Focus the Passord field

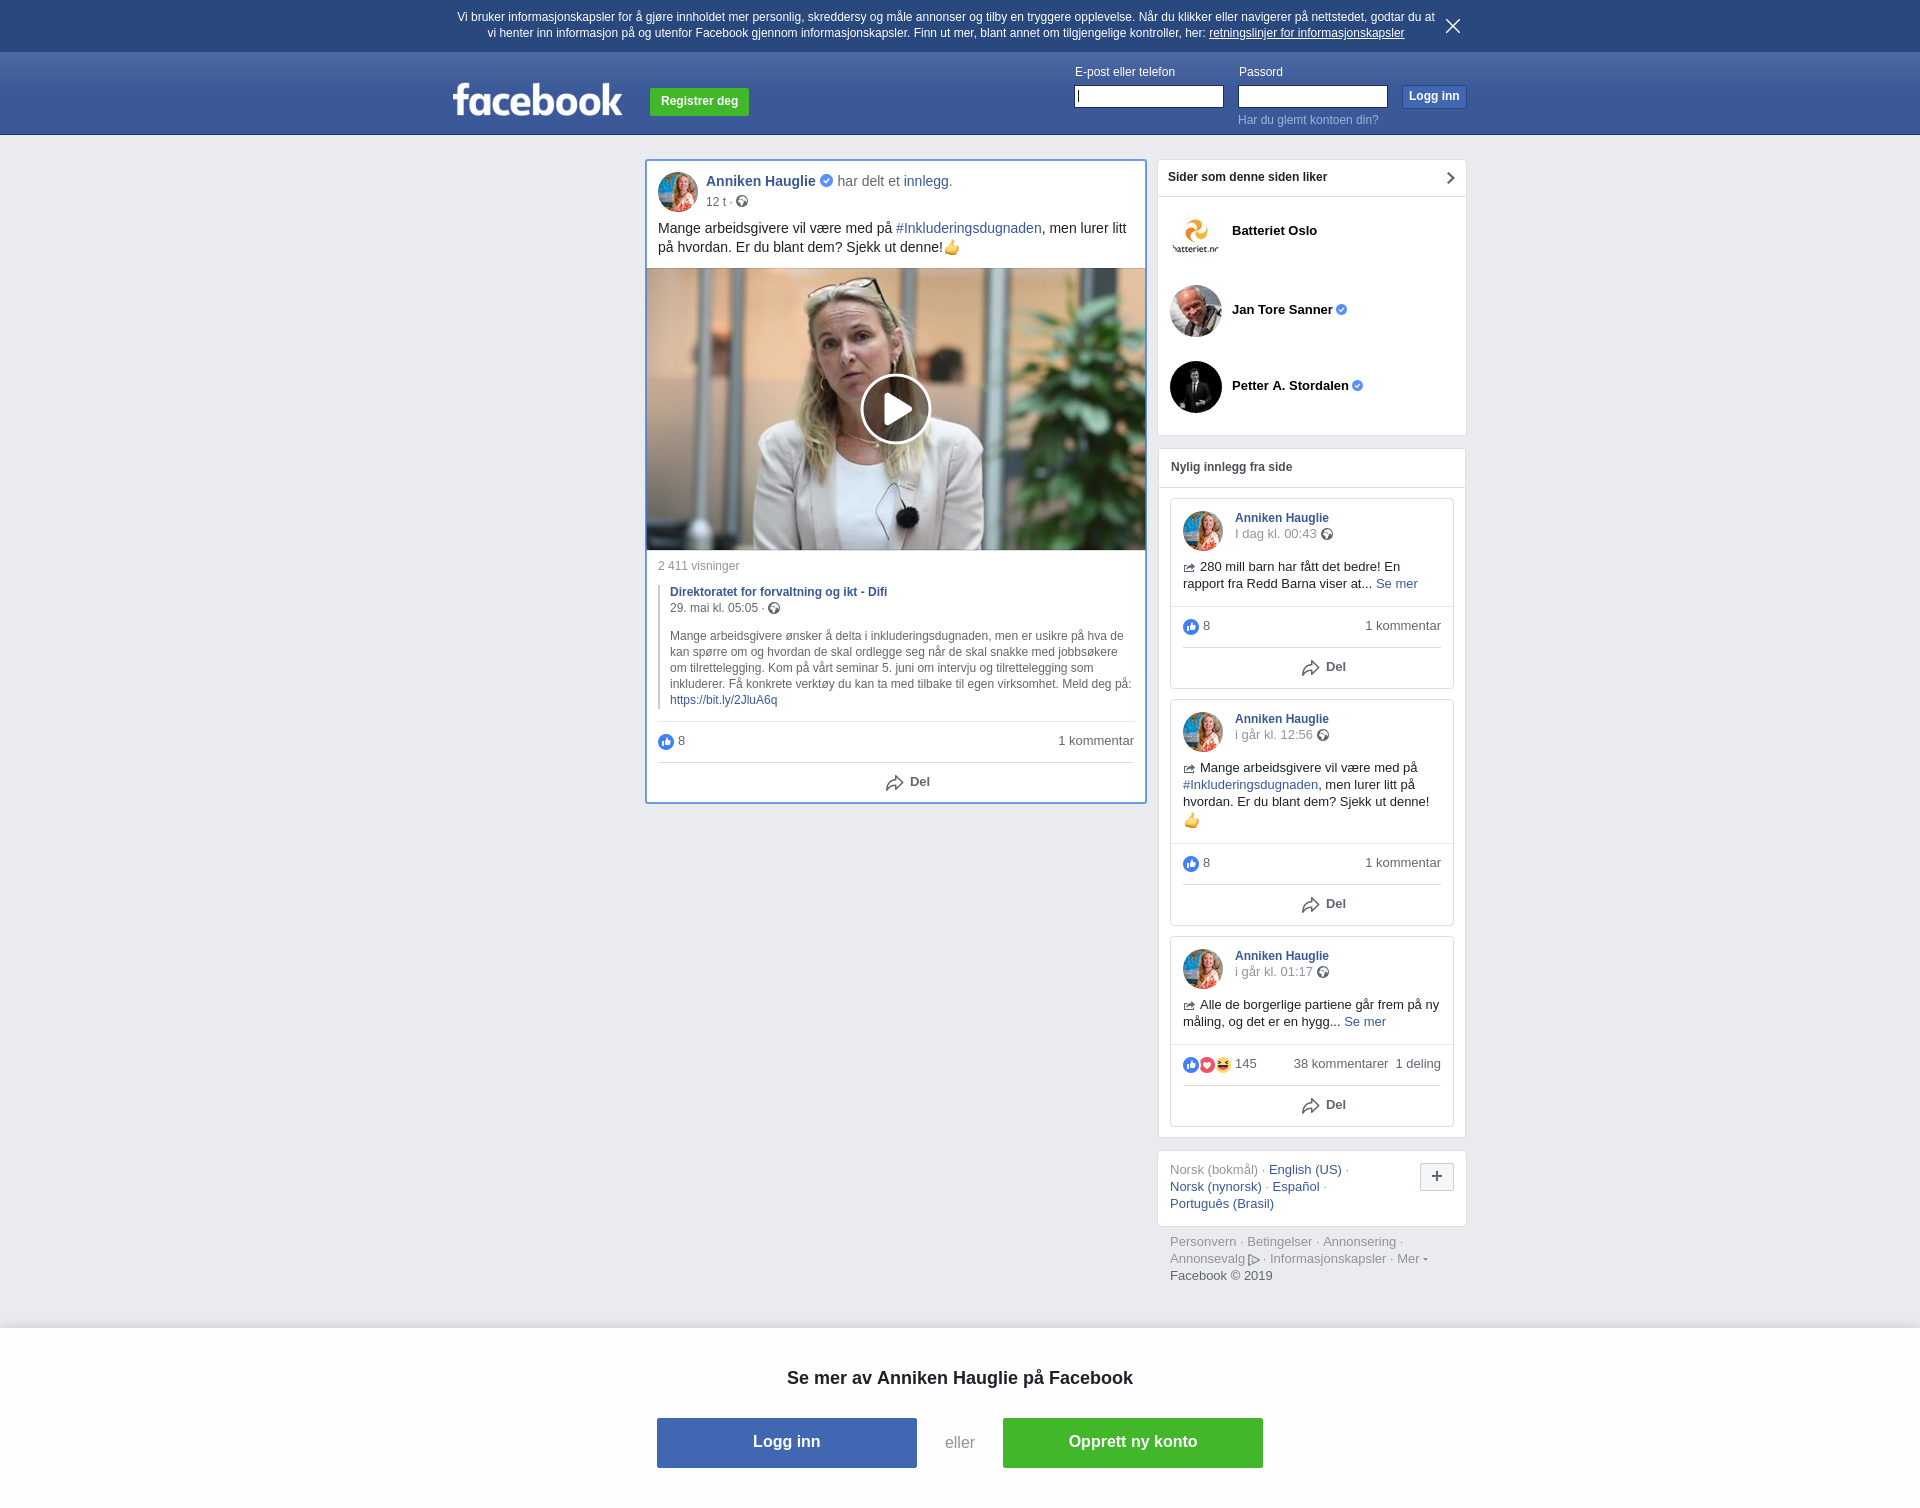pyautogui.click(x=1313, y=97)
